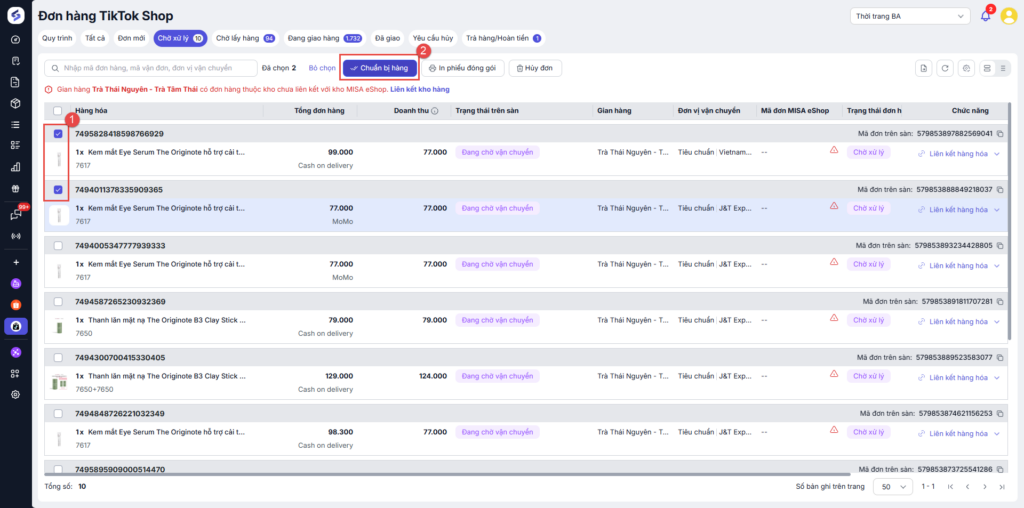Open the Thời trang BA shop dropdown
Image resolution: width=1024 pixels, height=508 pixels.
click(909, 16)
